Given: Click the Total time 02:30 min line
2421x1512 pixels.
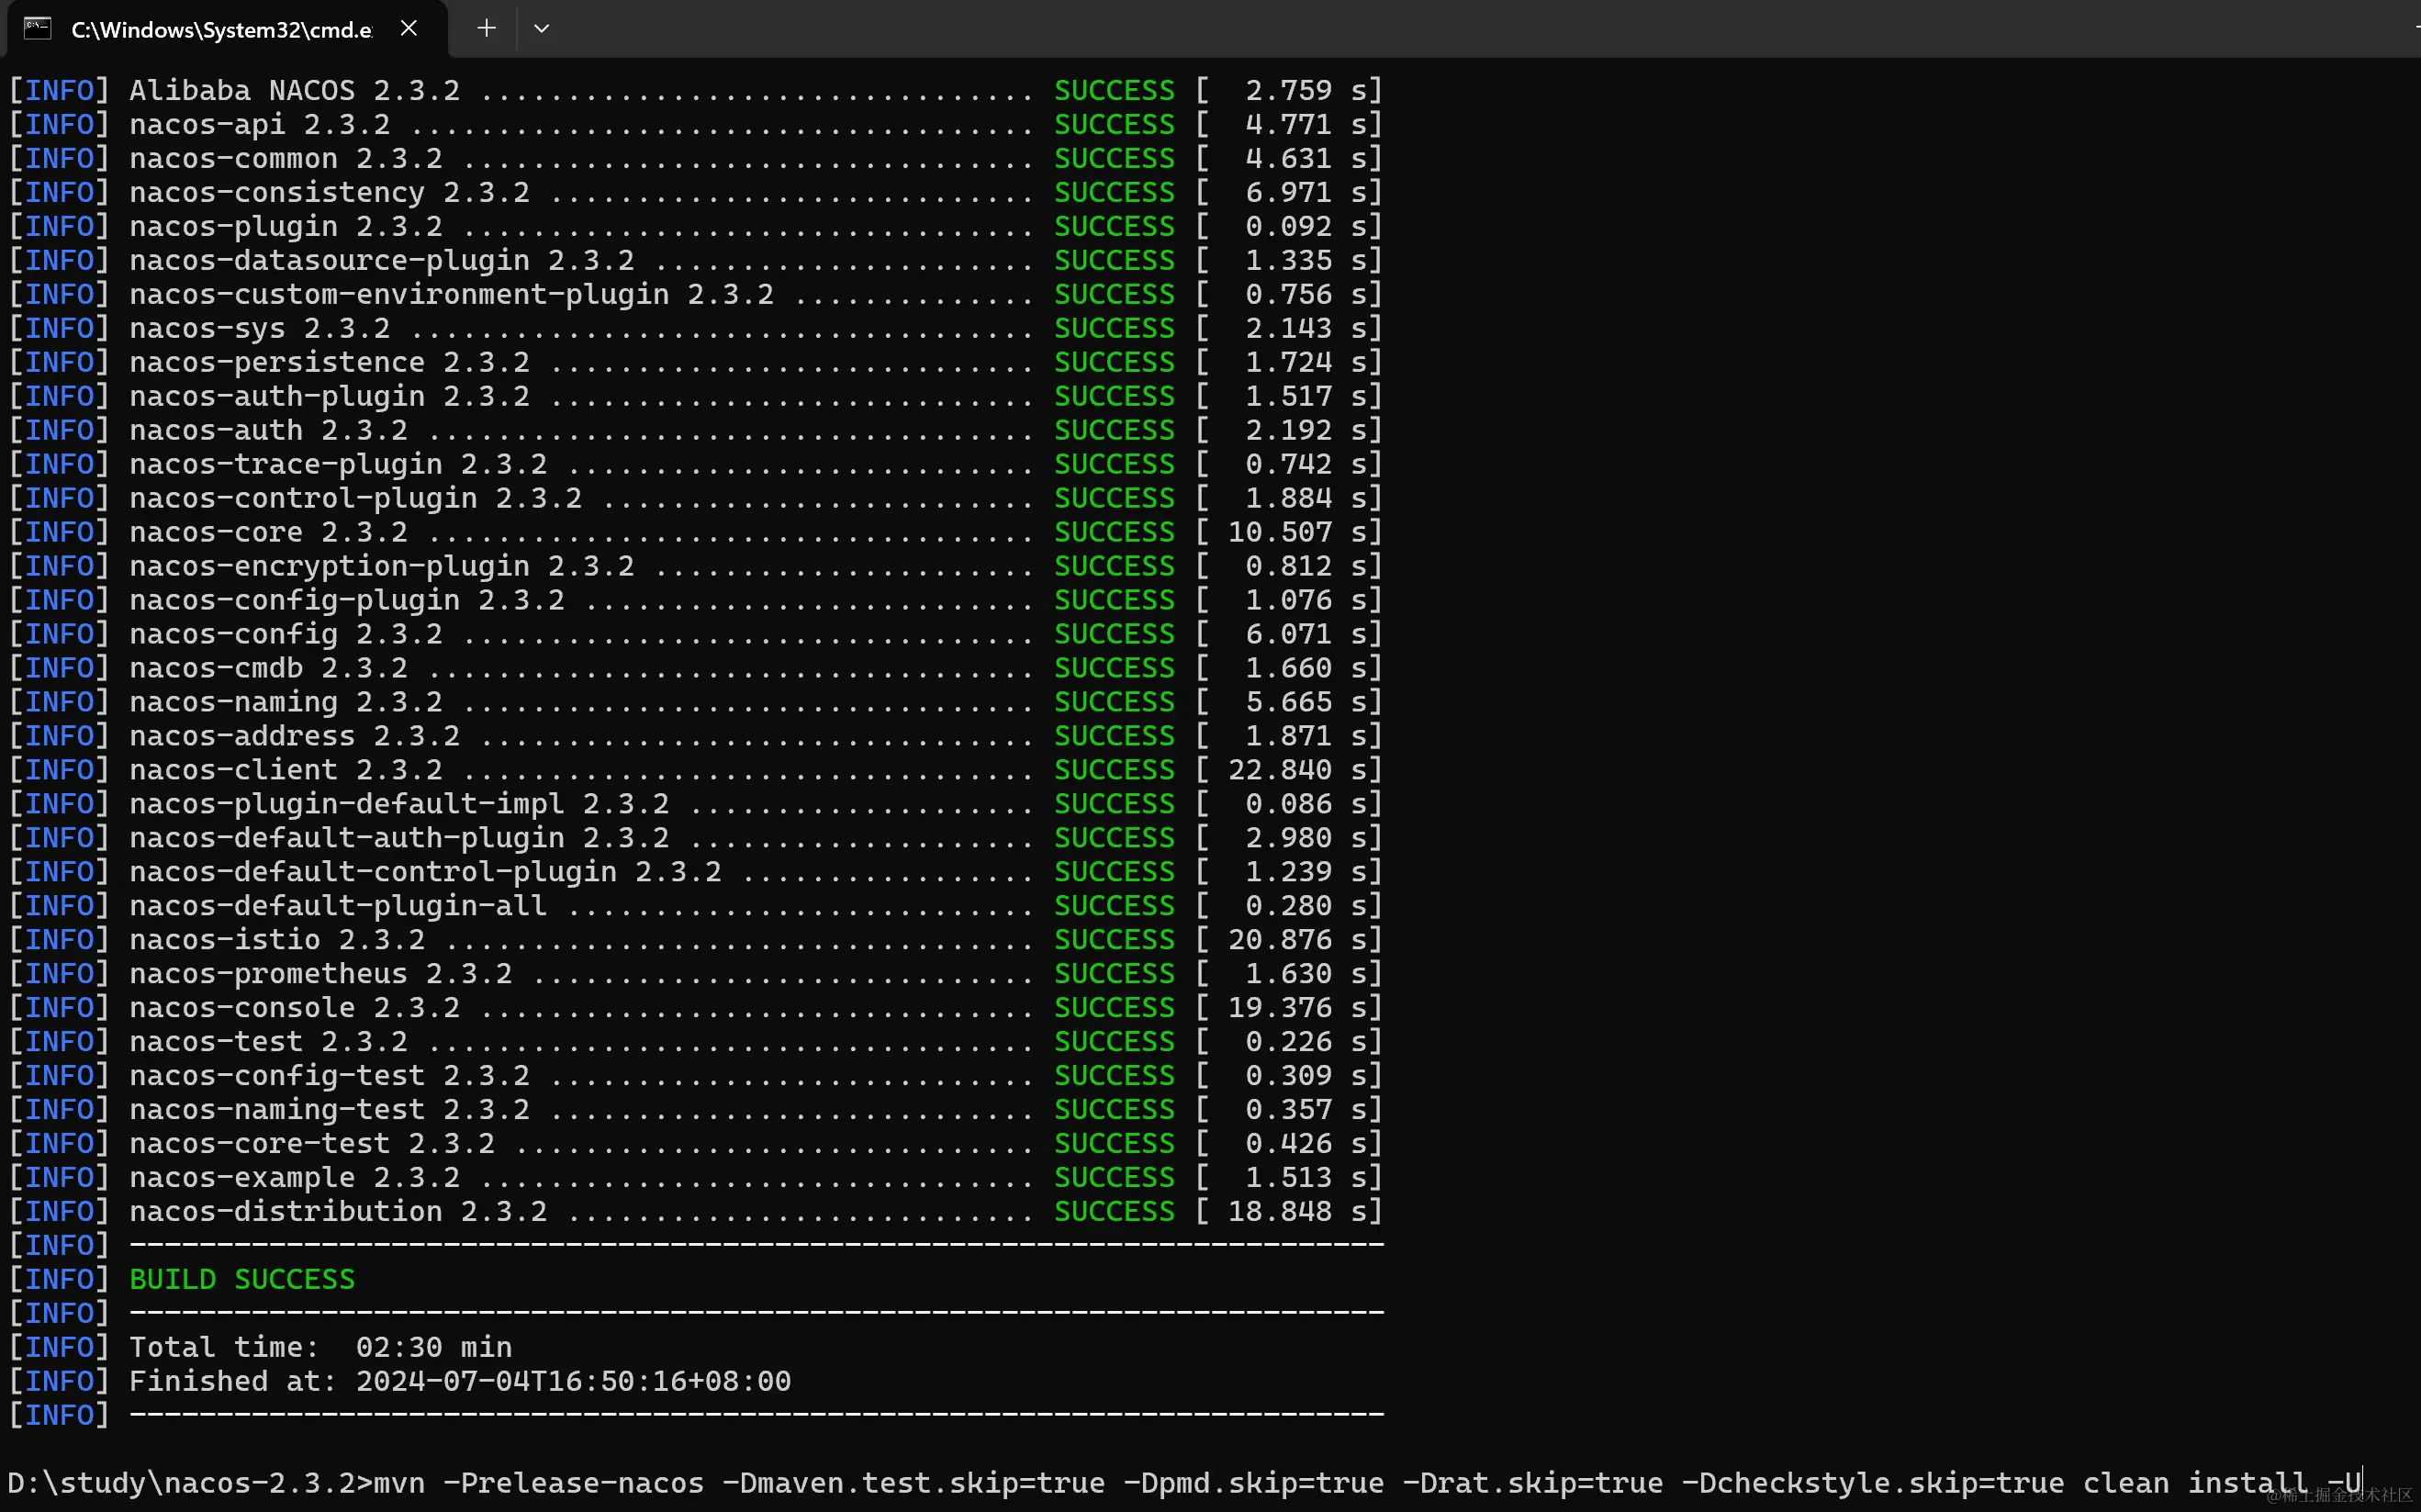Looking at the screenshot, I should 320,1347.
